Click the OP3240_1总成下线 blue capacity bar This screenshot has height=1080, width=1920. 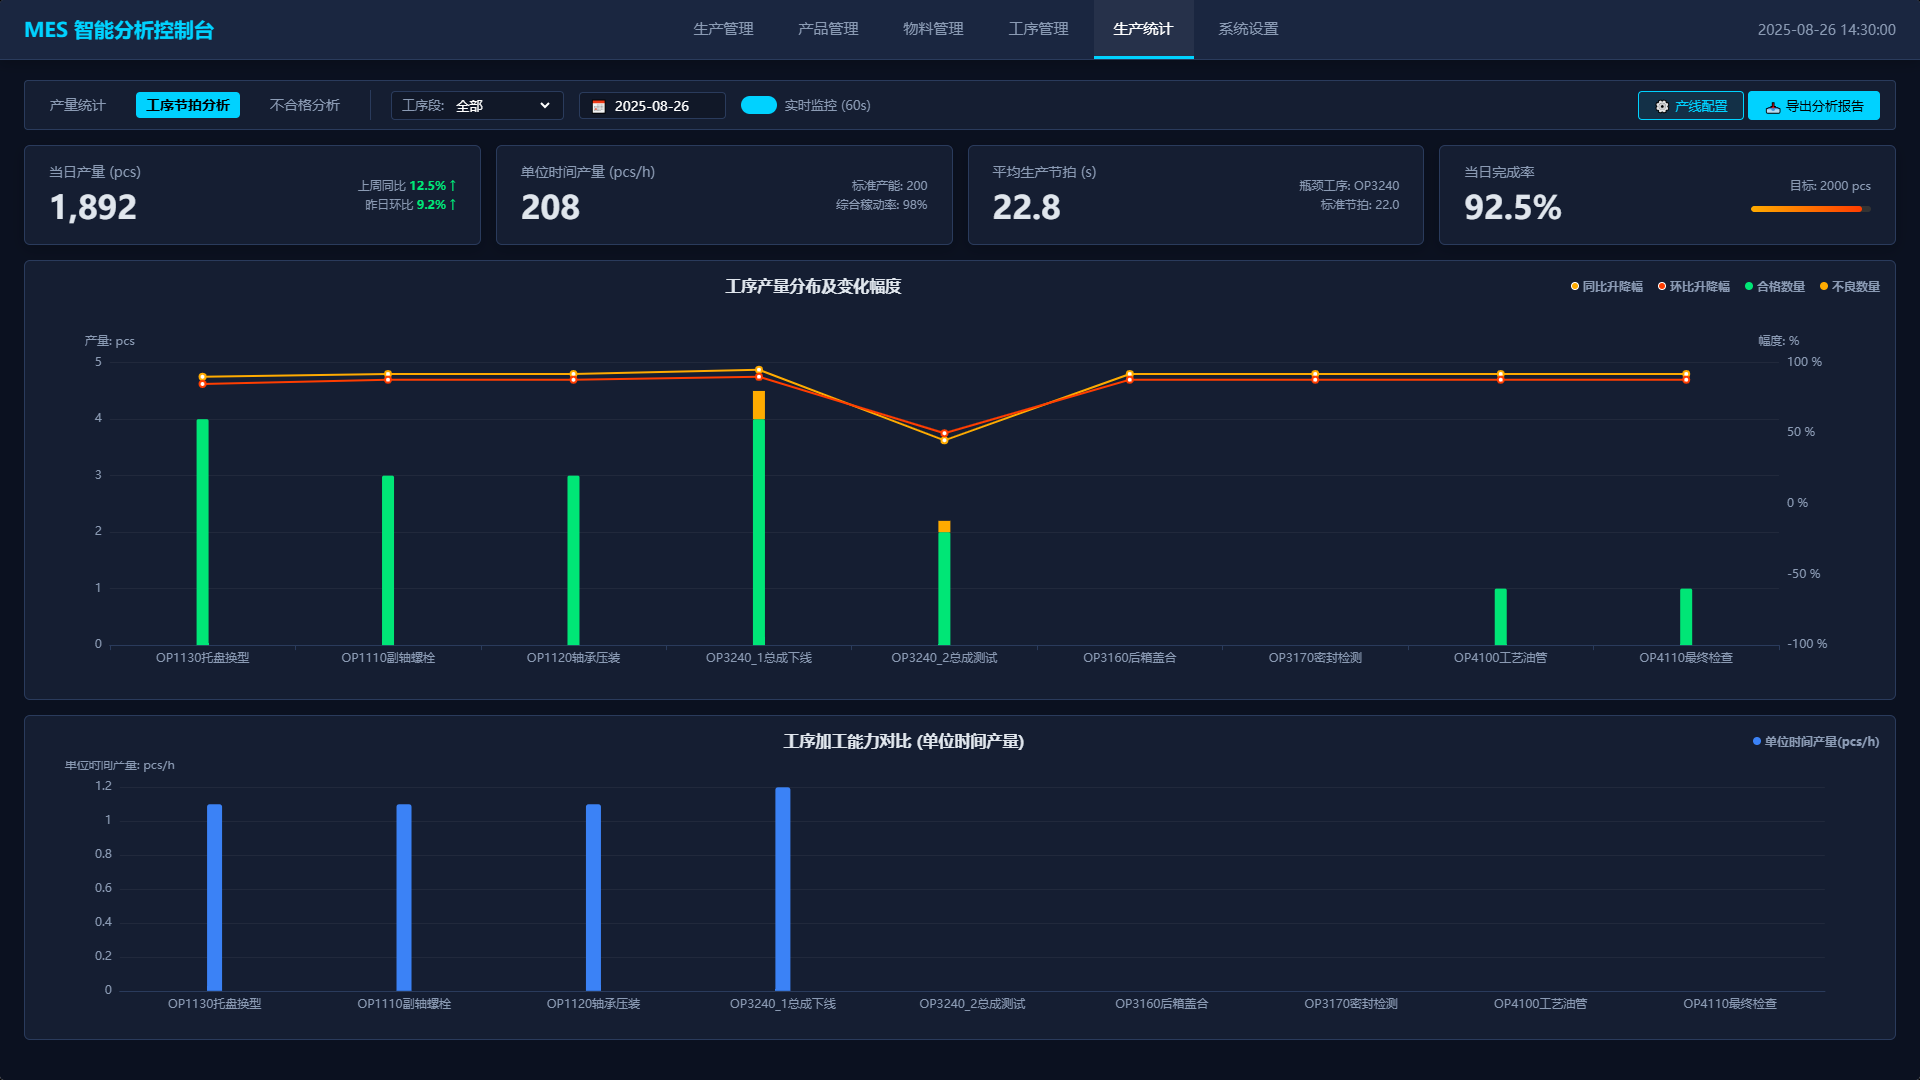[x=783, y=888]
